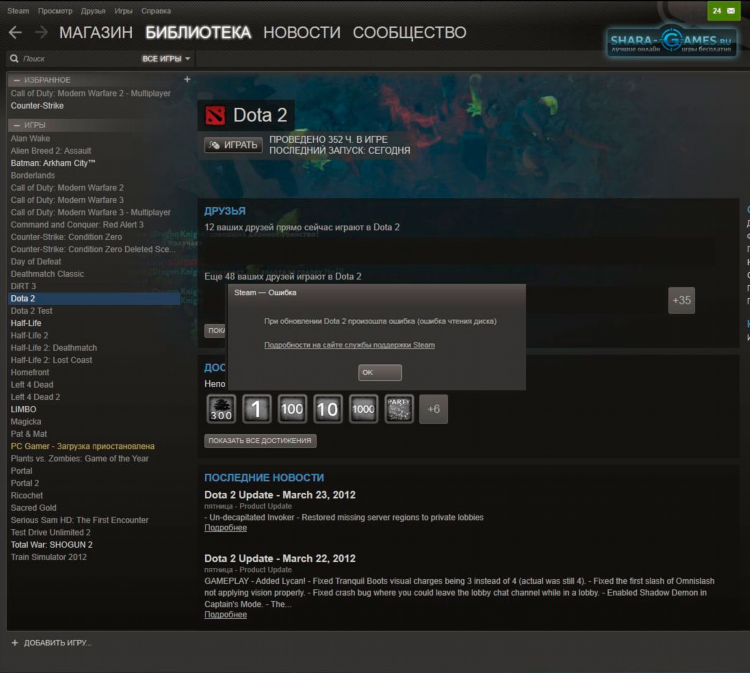Screen dimensions: 750x673
Task: Switch to the БИБЛИОТЕКА tab
Action: click(x=198, y=33)
